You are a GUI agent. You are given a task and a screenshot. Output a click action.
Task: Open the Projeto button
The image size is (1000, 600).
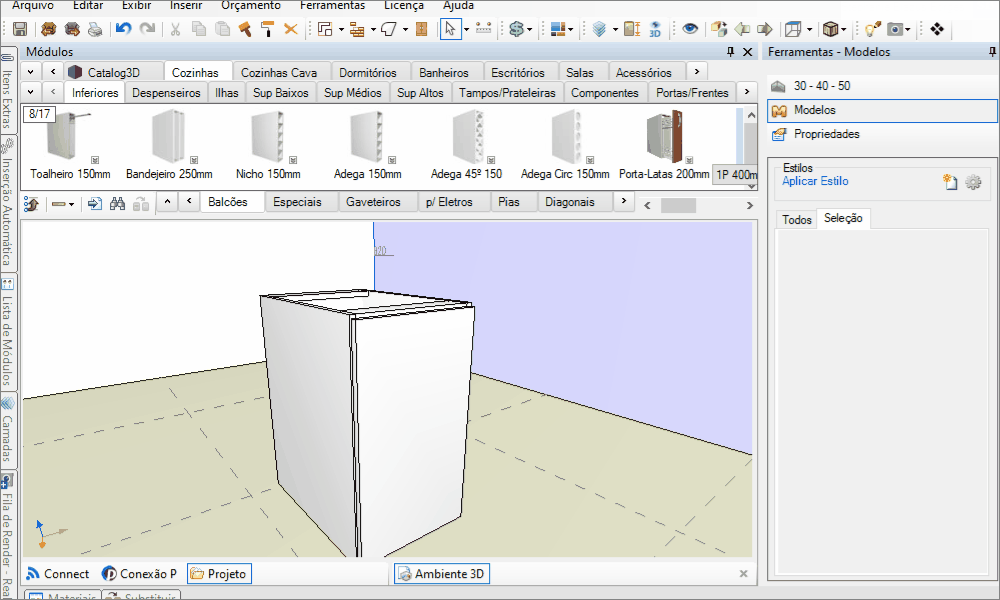click(x=219, y=574)
